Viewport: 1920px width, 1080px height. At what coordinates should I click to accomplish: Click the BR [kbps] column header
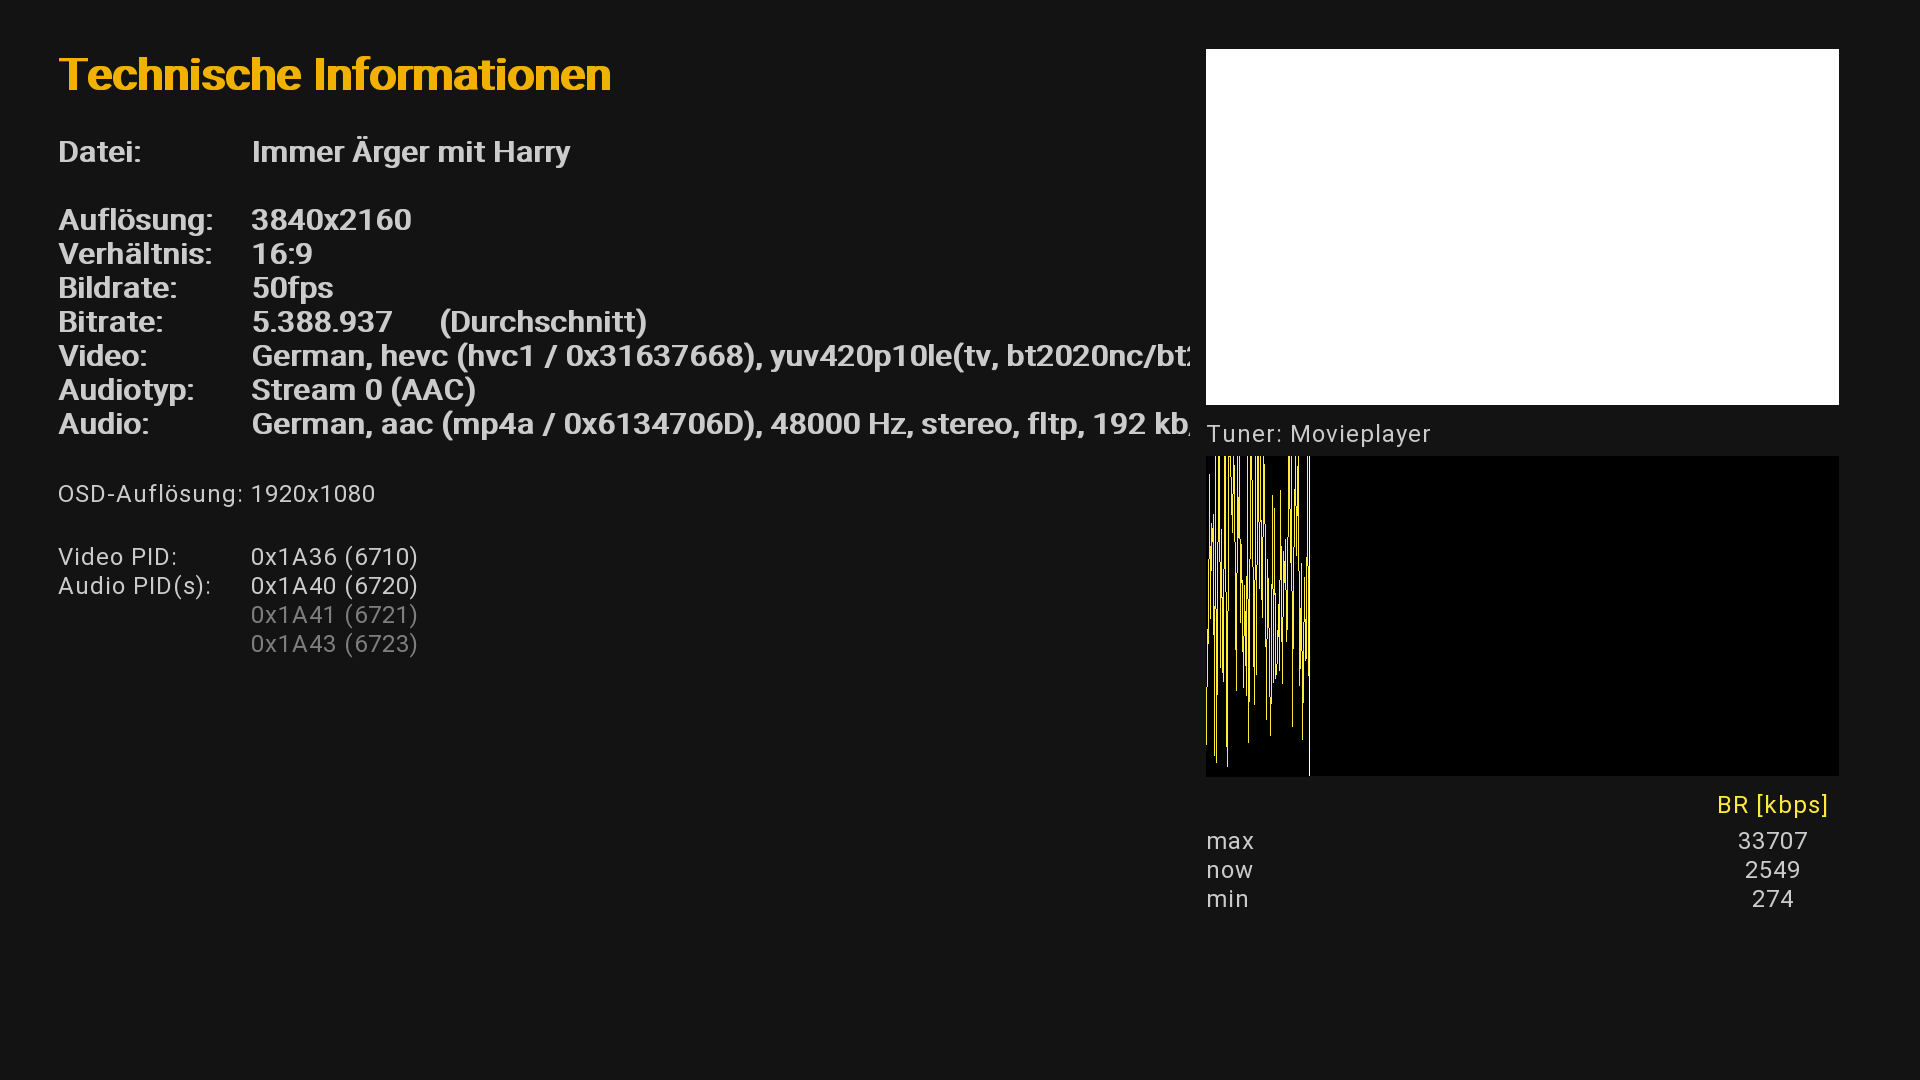[x=1771, y=805]
